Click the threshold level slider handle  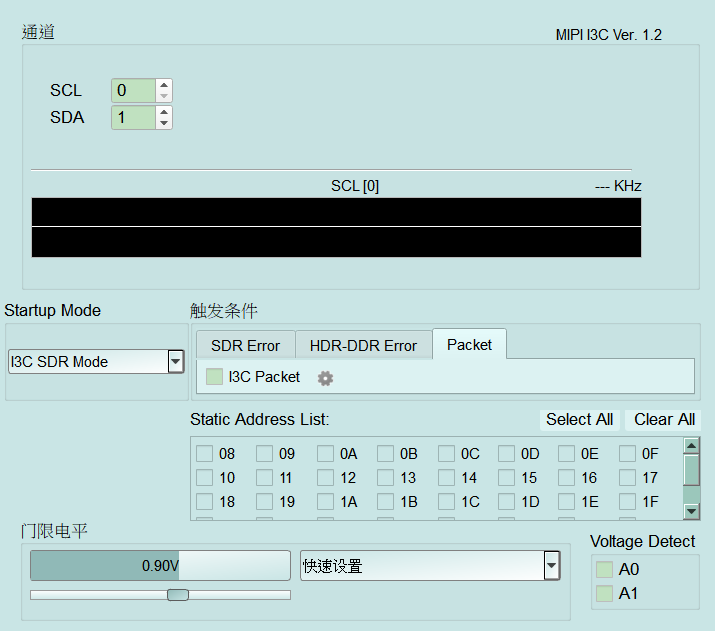tap(178, 595)
